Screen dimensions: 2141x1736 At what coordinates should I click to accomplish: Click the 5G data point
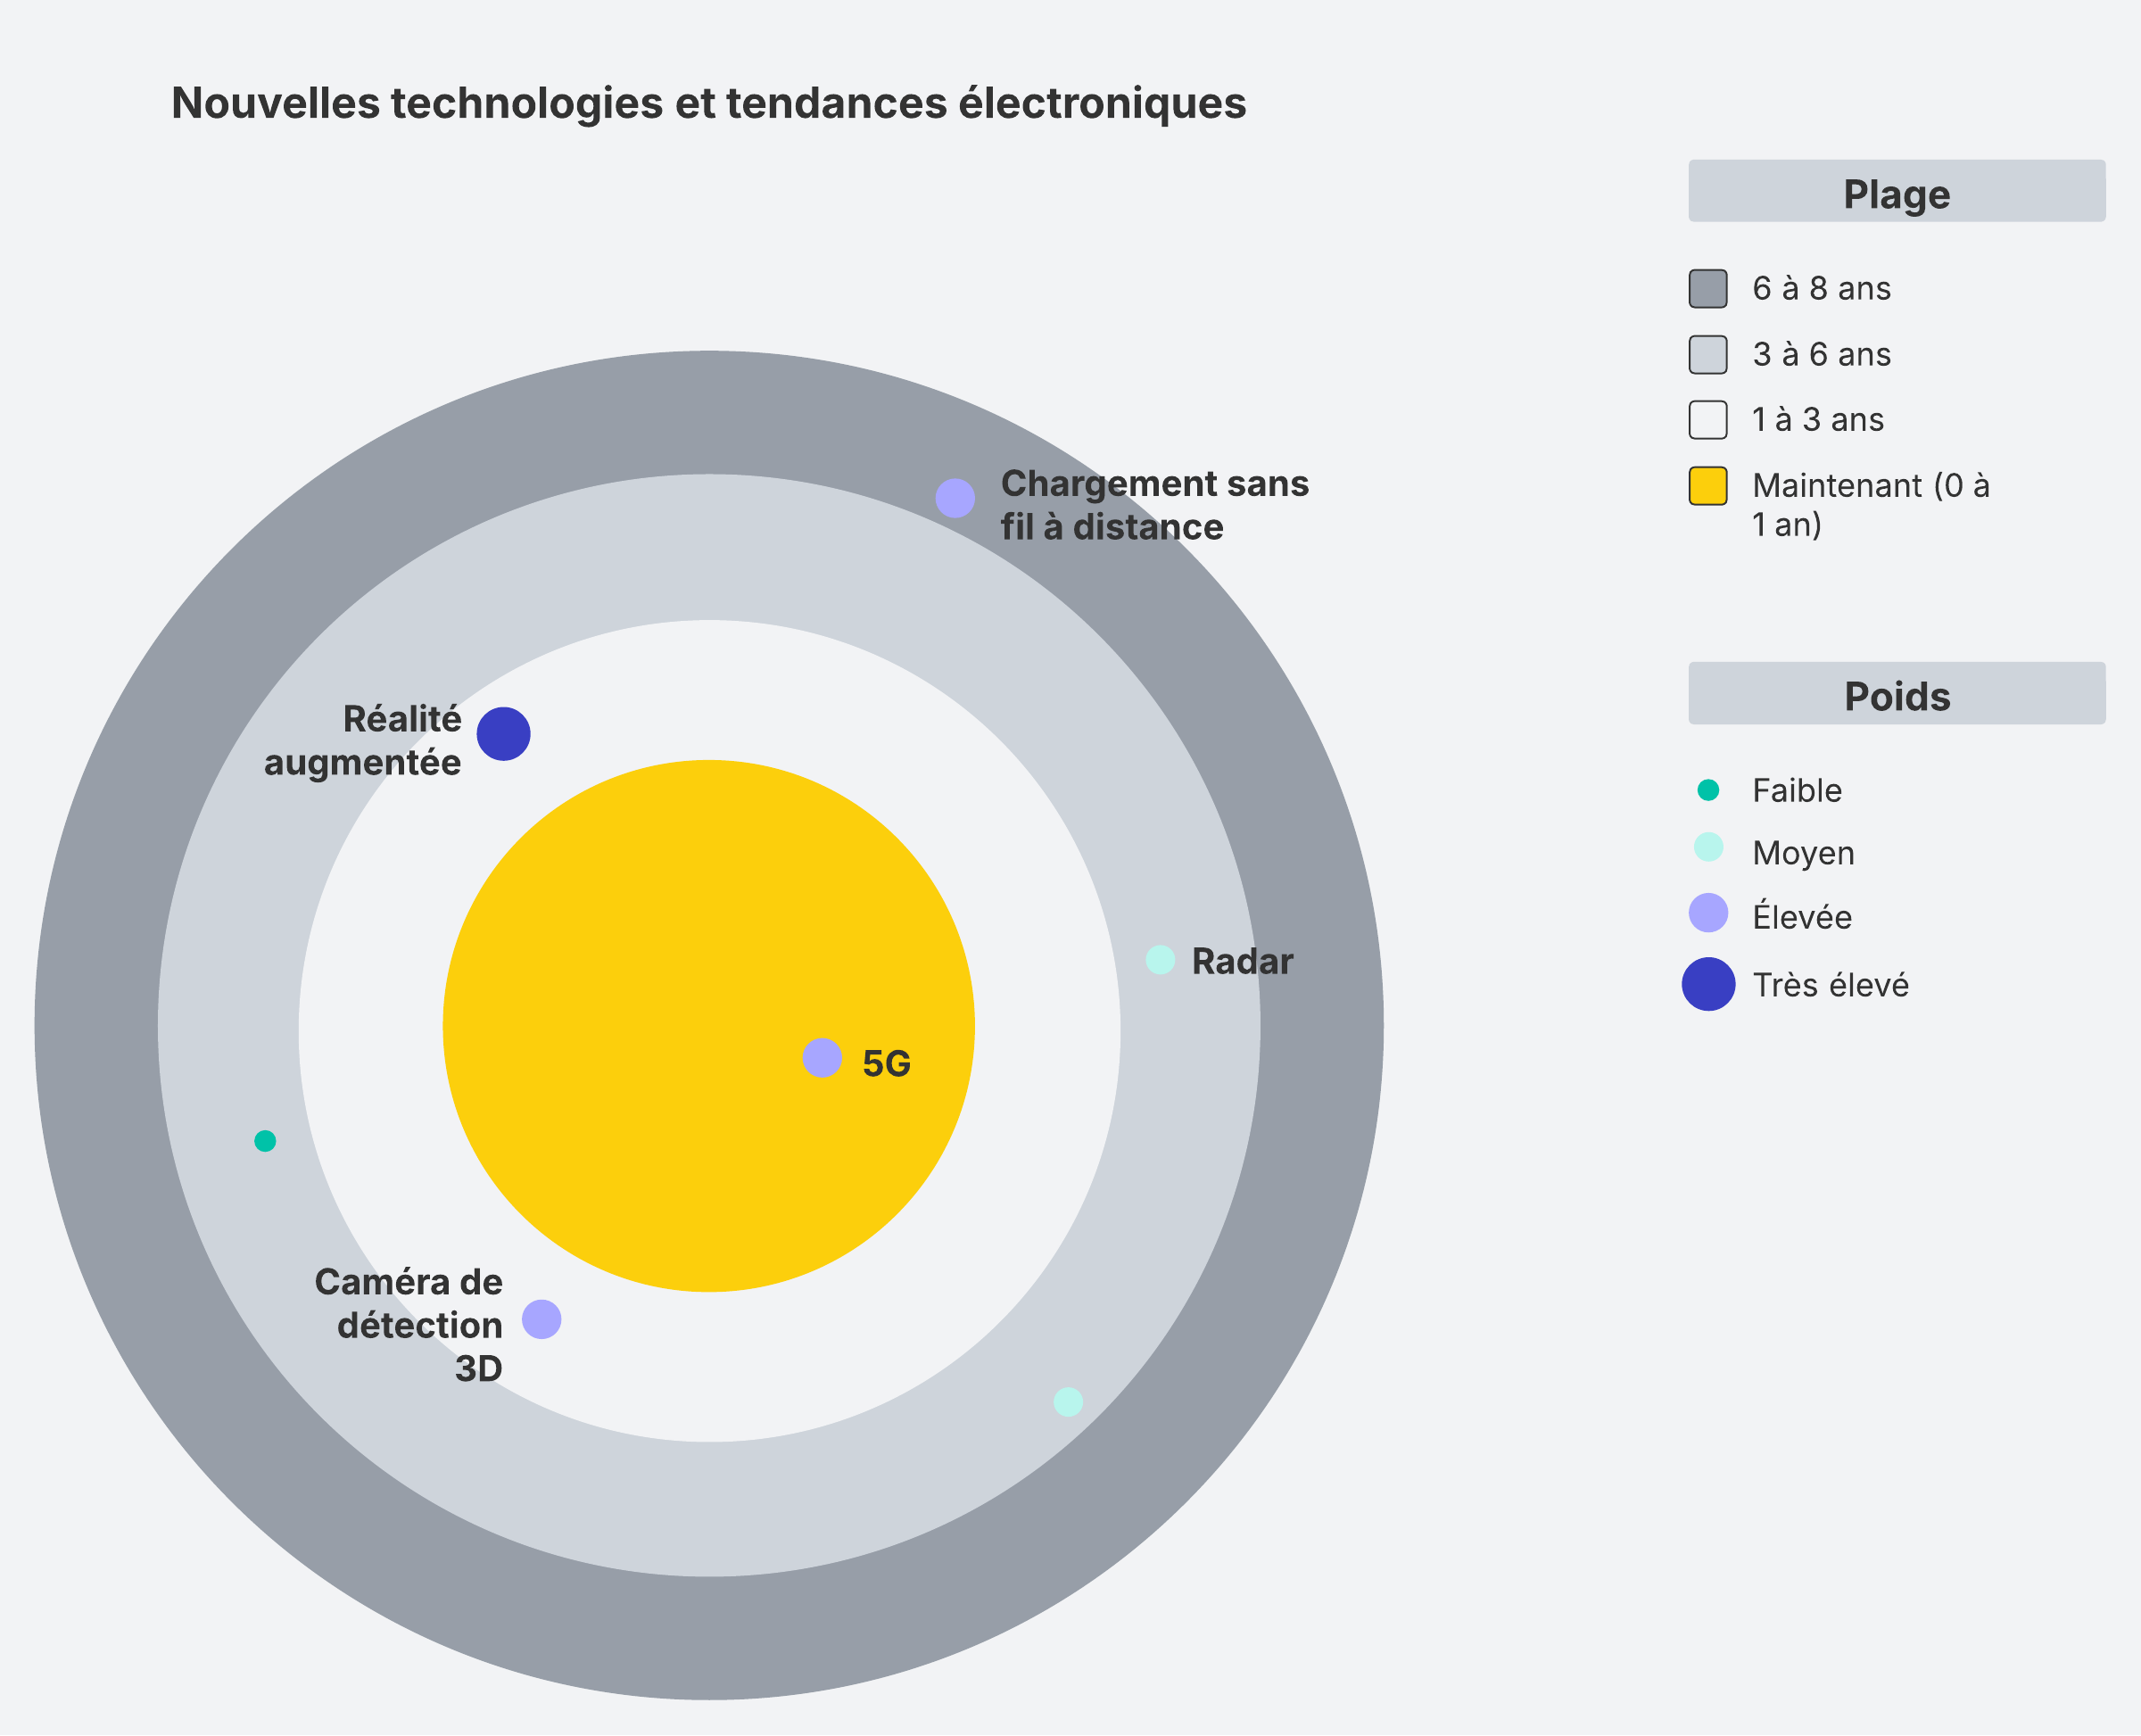822,1058
